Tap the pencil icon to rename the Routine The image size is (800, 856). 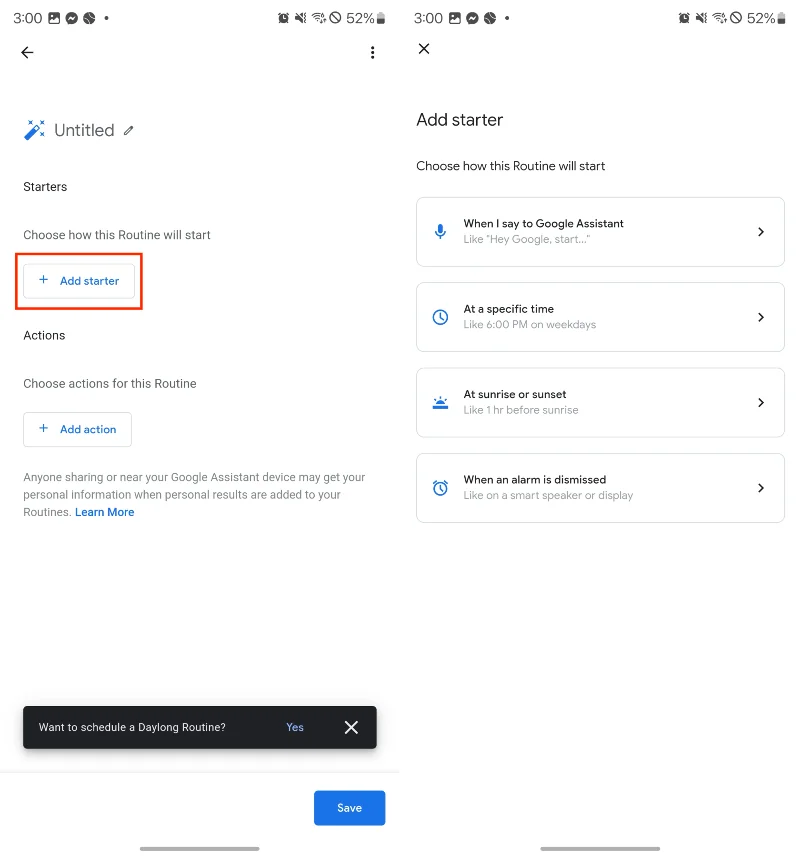(128, 130)
